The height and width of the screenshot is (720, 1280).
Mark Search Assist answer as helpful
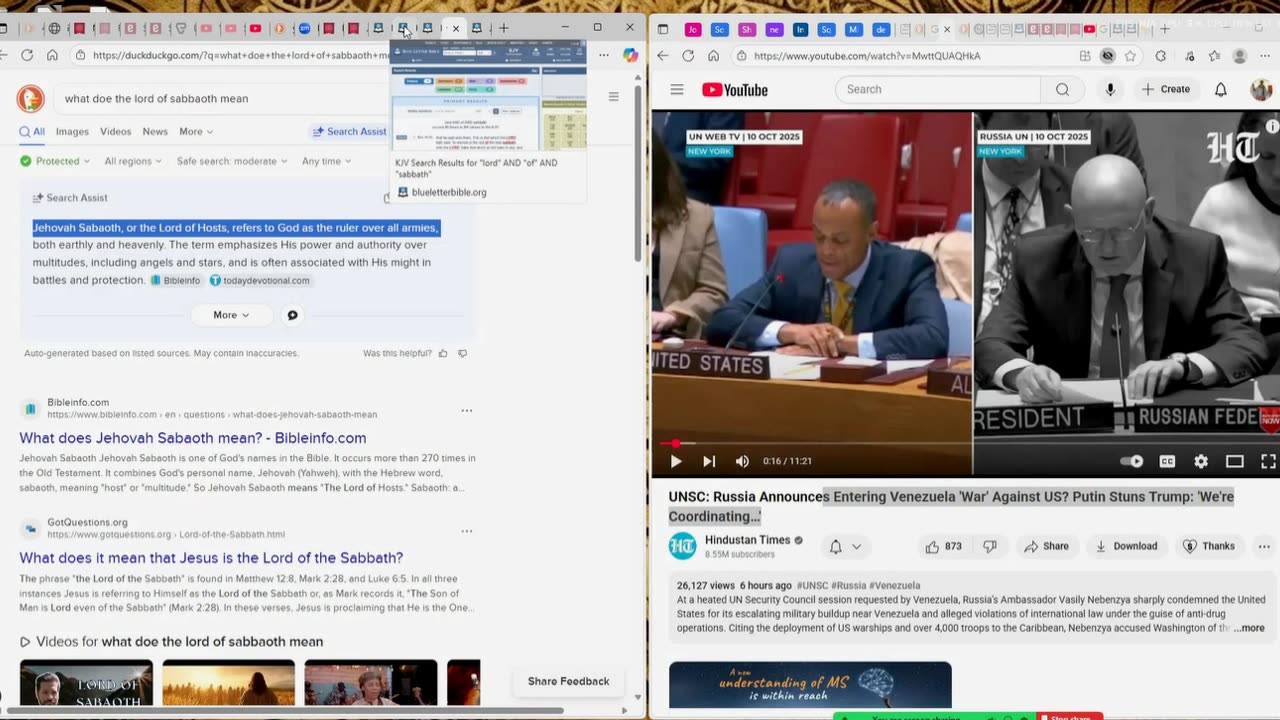pos(443,353)
